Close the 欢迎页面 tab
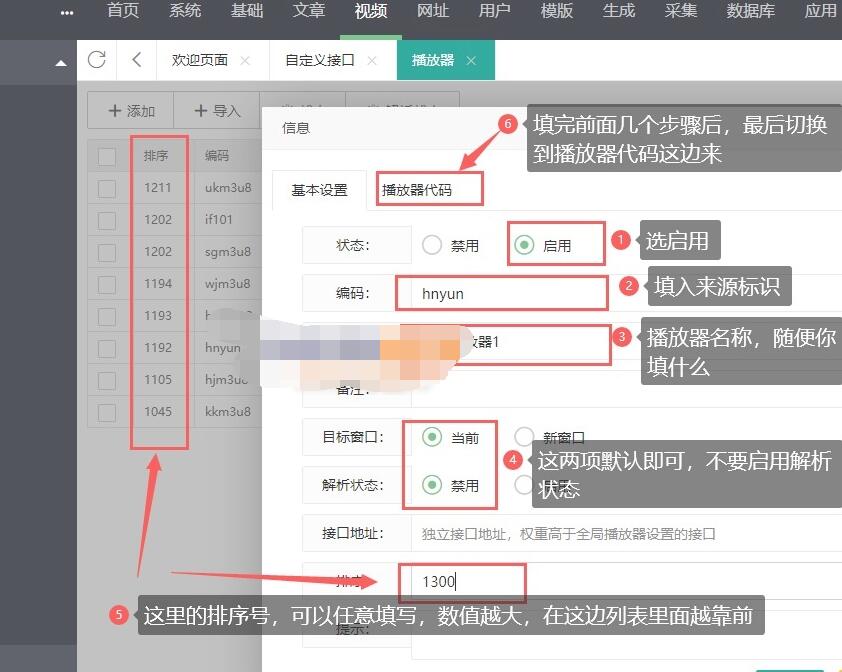This screenshot has width=842, height=672. coord(245,61)
